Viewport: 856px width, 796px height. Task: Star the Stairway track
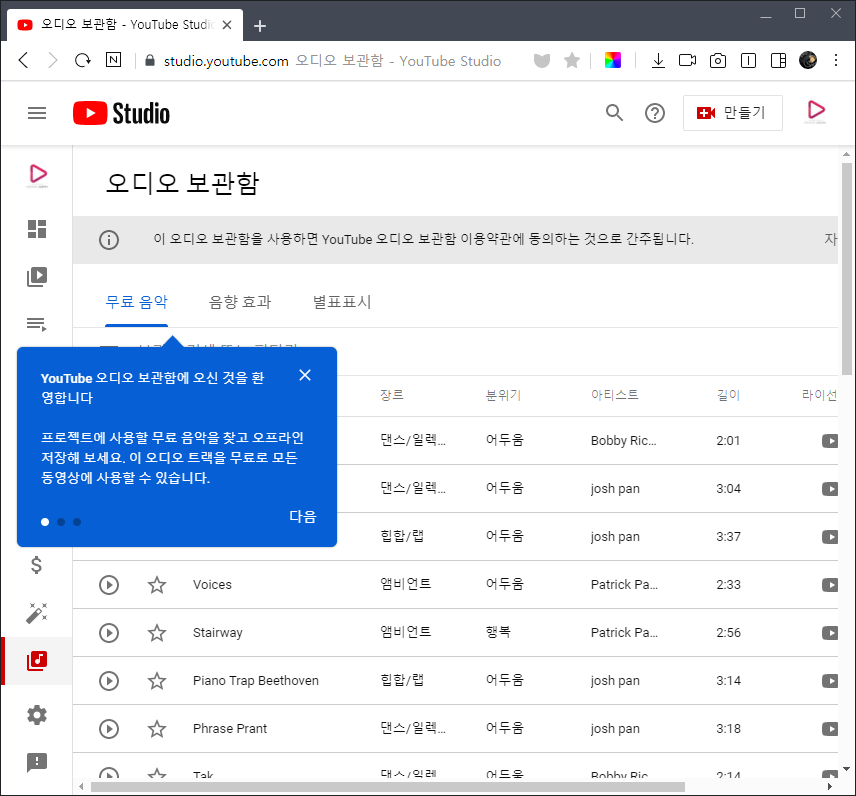coord(157,633)
